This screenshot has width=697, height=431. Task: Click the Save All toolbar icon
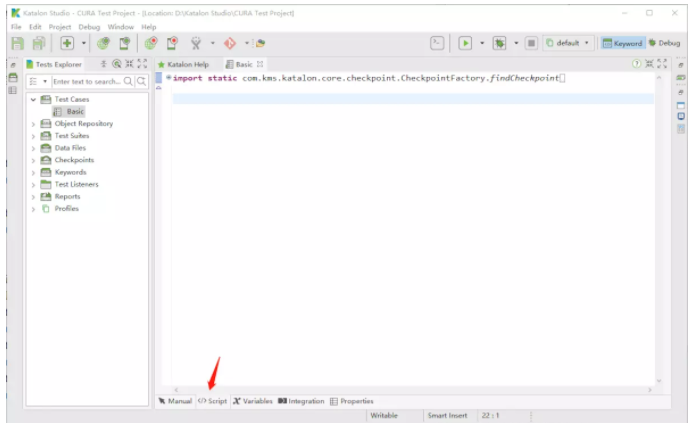(39, 43)
